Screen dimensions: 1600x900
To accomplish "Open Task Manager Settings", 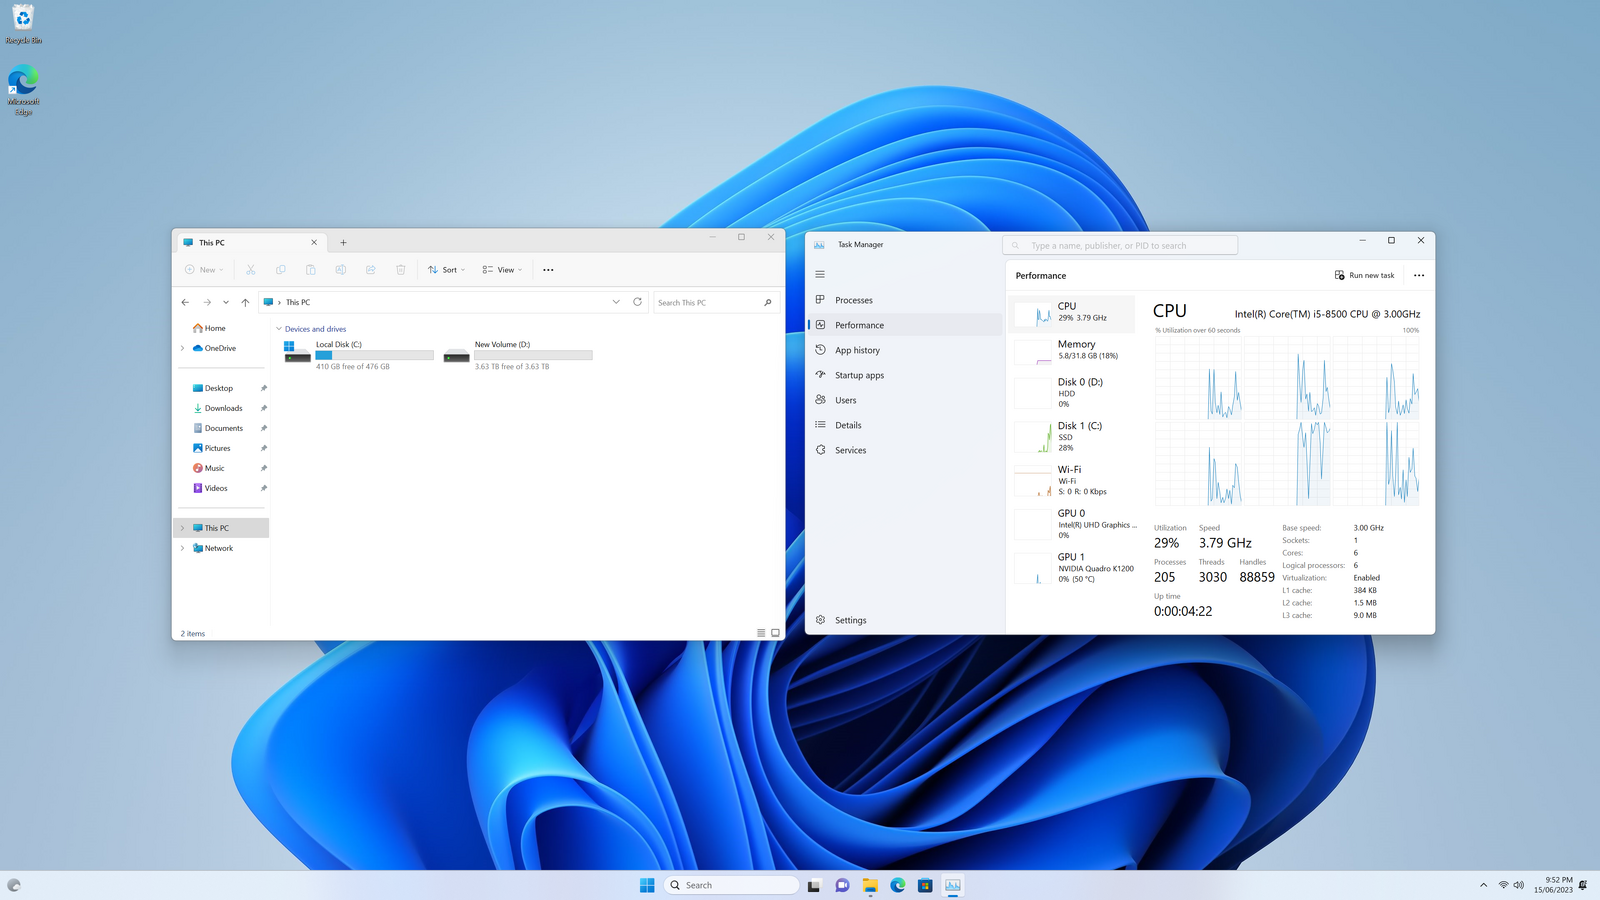I will click(x=850, y=620).
